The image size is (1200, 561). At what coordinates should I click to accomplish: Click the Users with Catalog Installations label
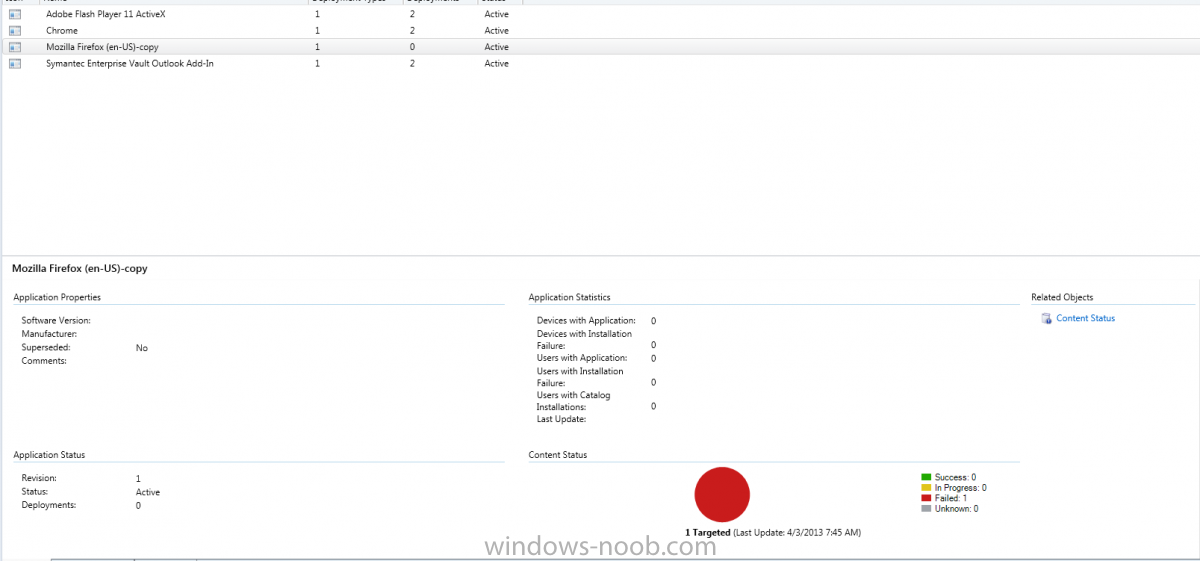pos(574,401)
